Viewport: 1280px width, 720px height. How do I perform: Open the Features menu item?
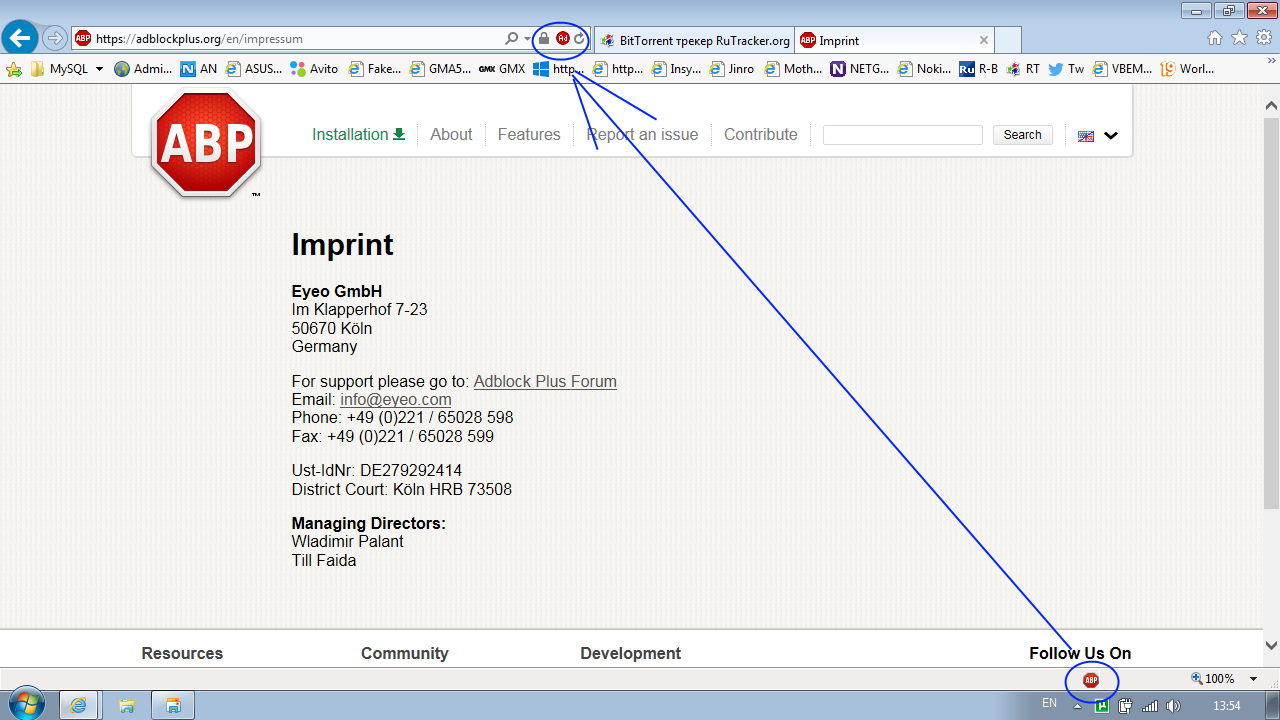(529, 134)
